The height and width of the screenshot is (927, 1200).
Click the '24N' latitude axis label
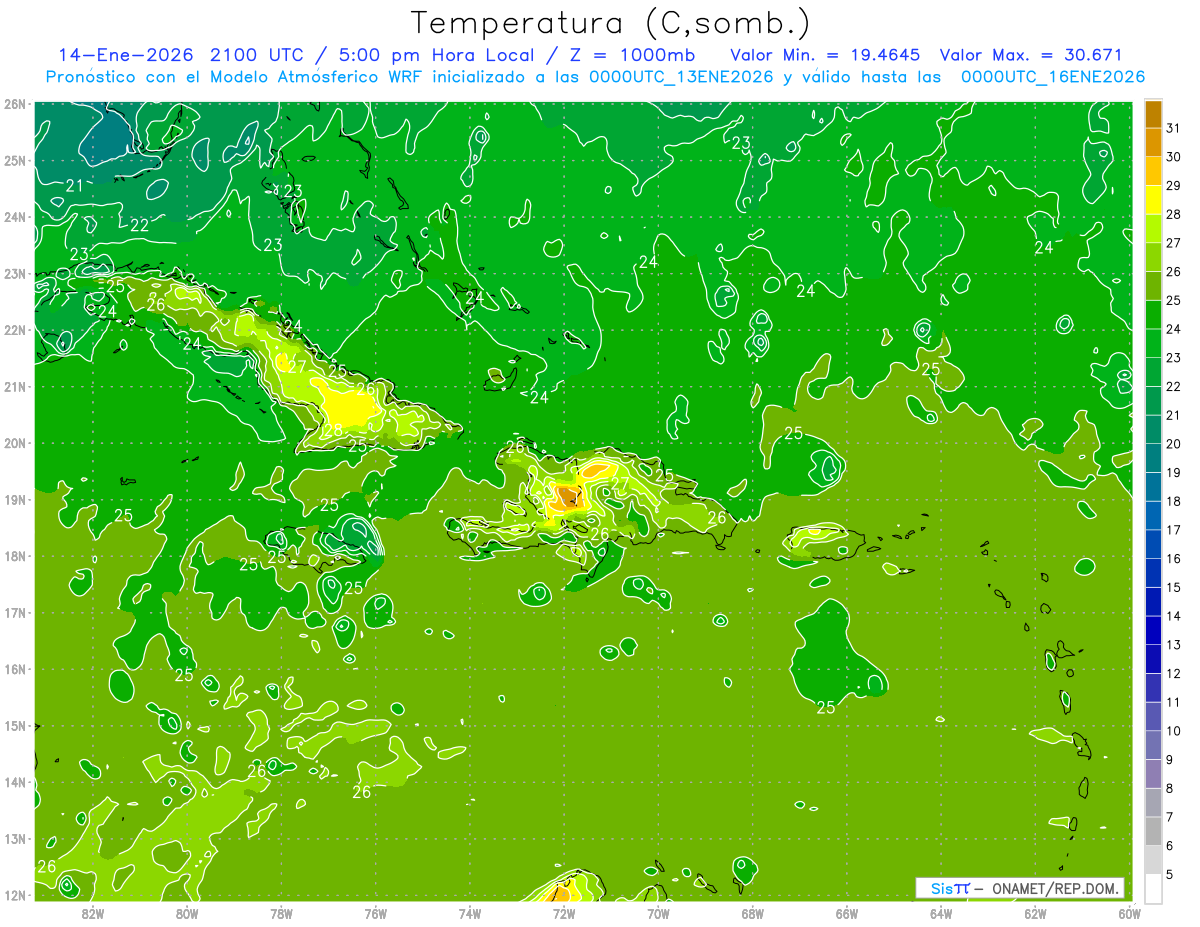pos(15,217)
